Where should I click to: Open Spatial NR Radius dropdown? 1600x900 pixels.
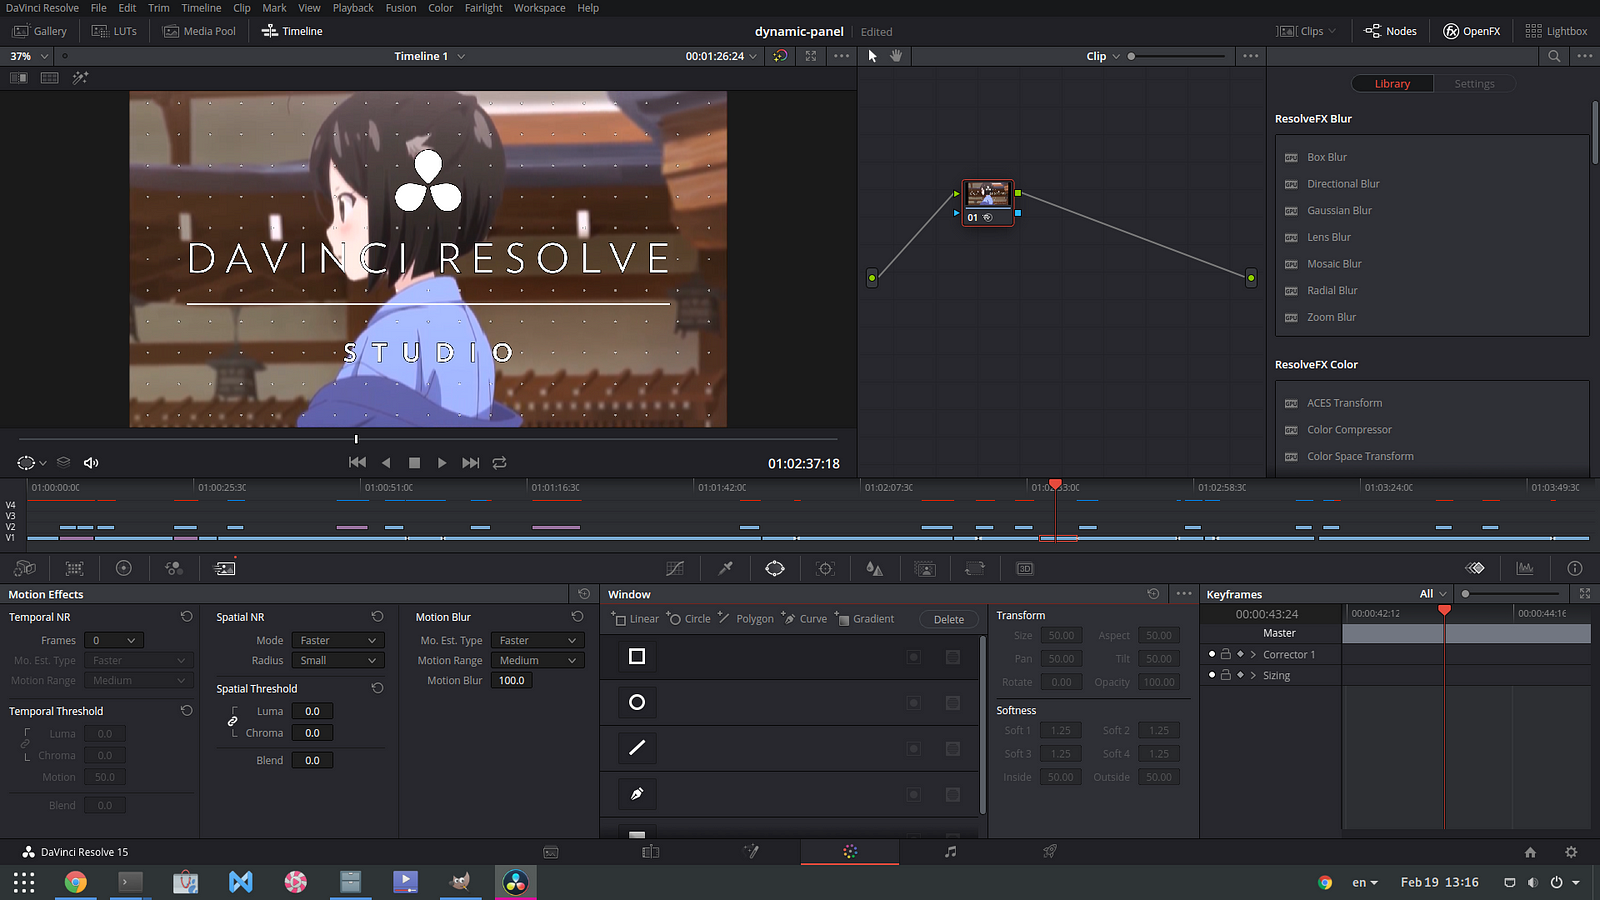pyautogui.click(x=338, y=660)
